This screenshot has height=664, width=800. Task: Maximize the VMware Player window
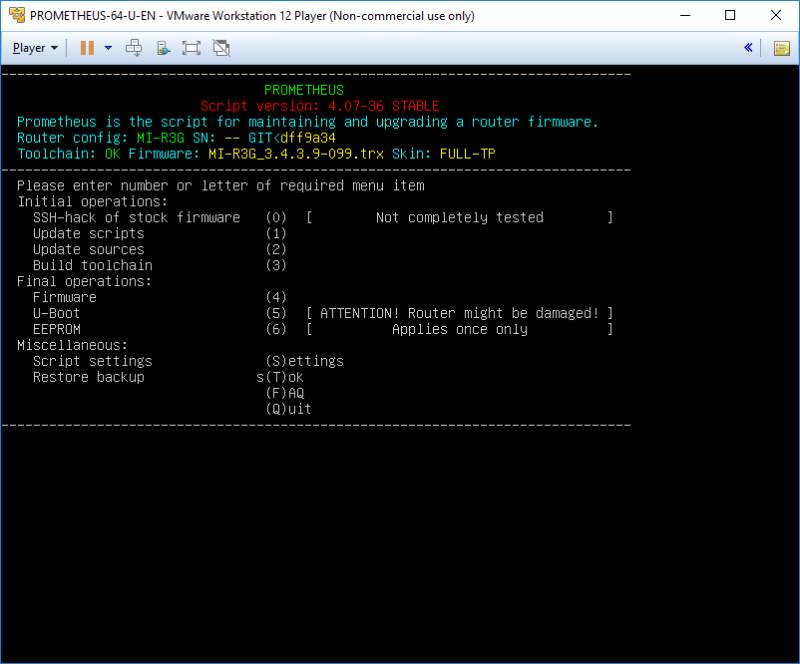pos(730,15)
